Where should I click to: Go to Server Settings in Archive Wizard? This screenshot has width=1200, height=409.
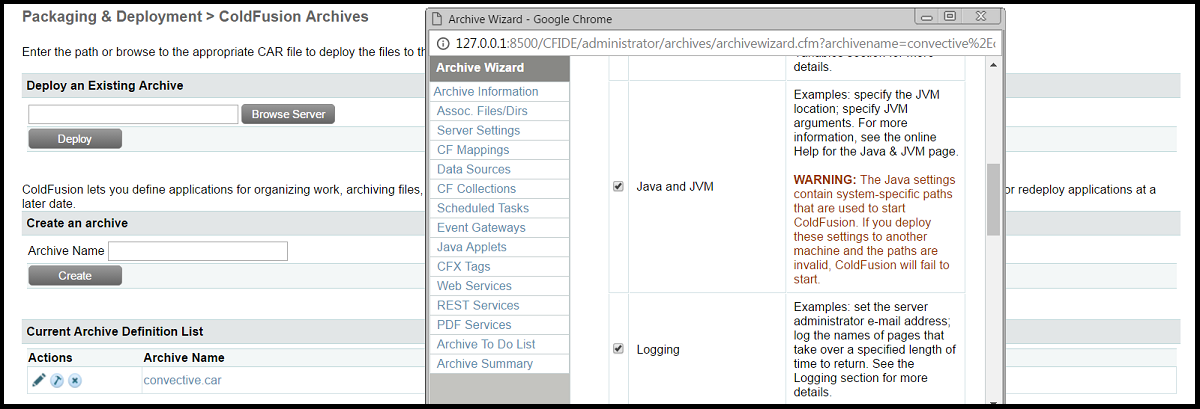pos(478,131)
